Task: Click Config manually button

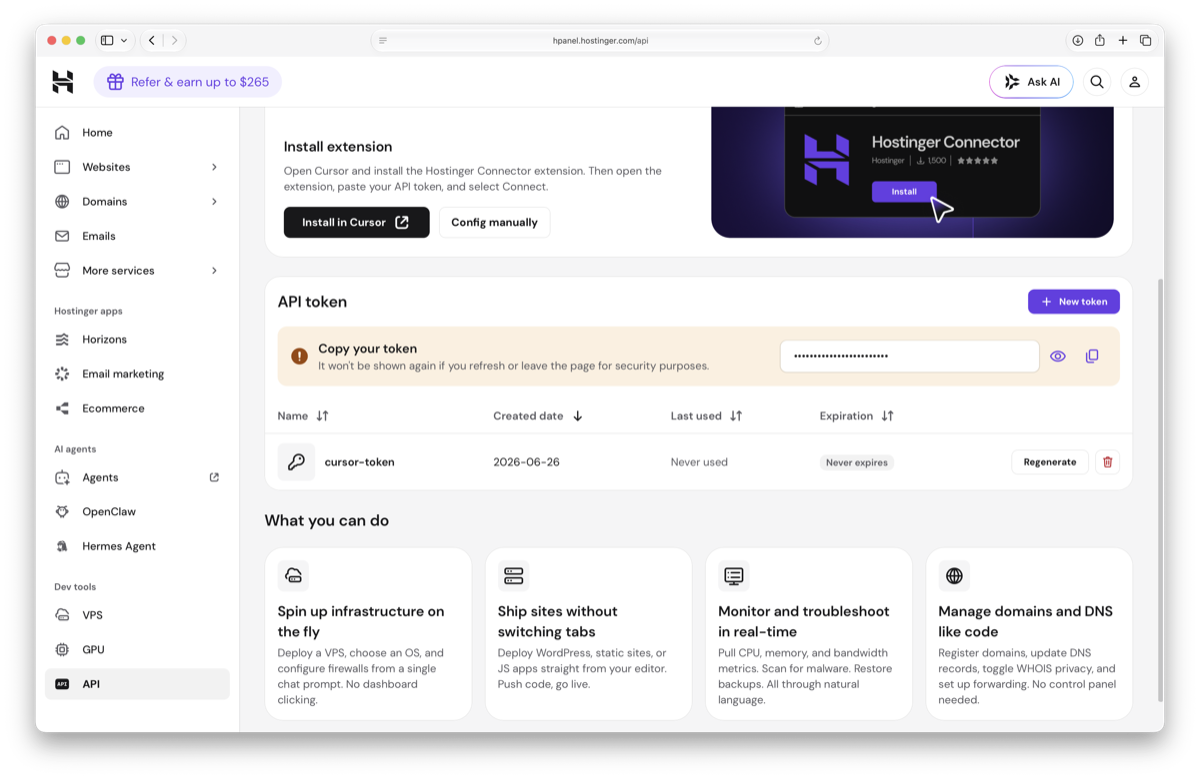Action: (494, 222)
